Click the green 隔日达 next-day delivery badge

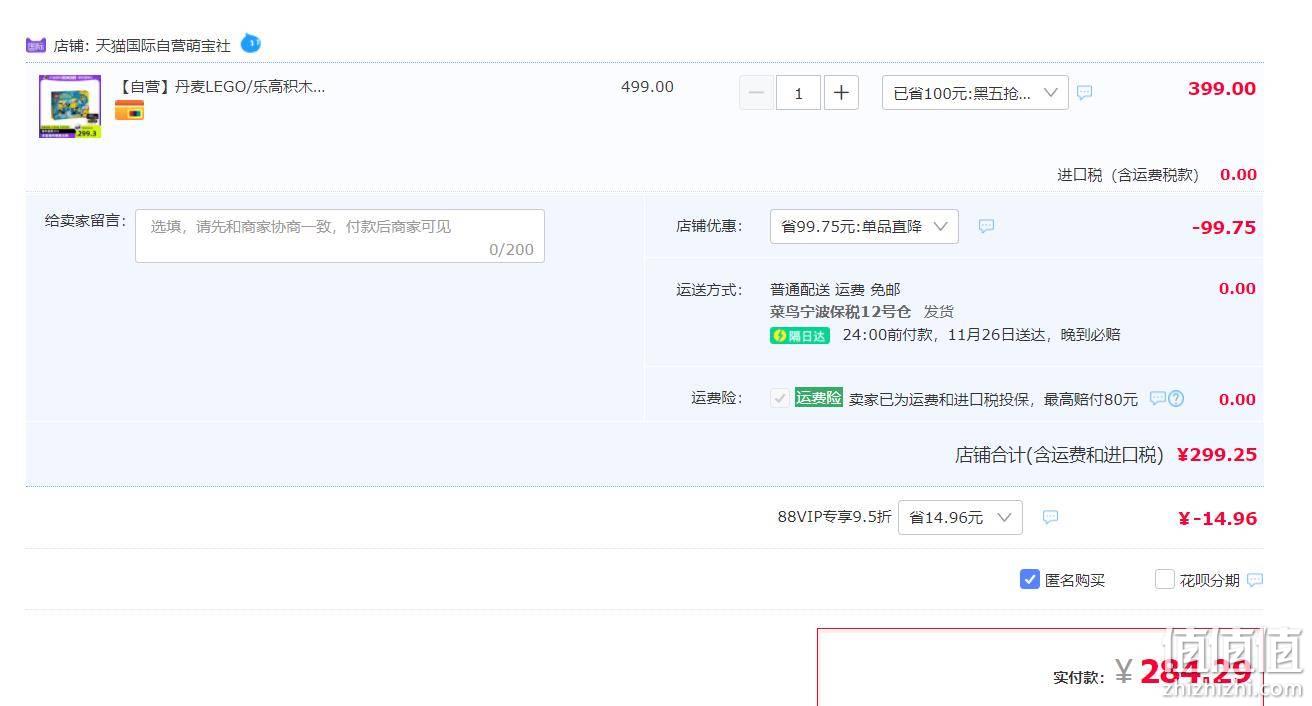click(800, 335)
